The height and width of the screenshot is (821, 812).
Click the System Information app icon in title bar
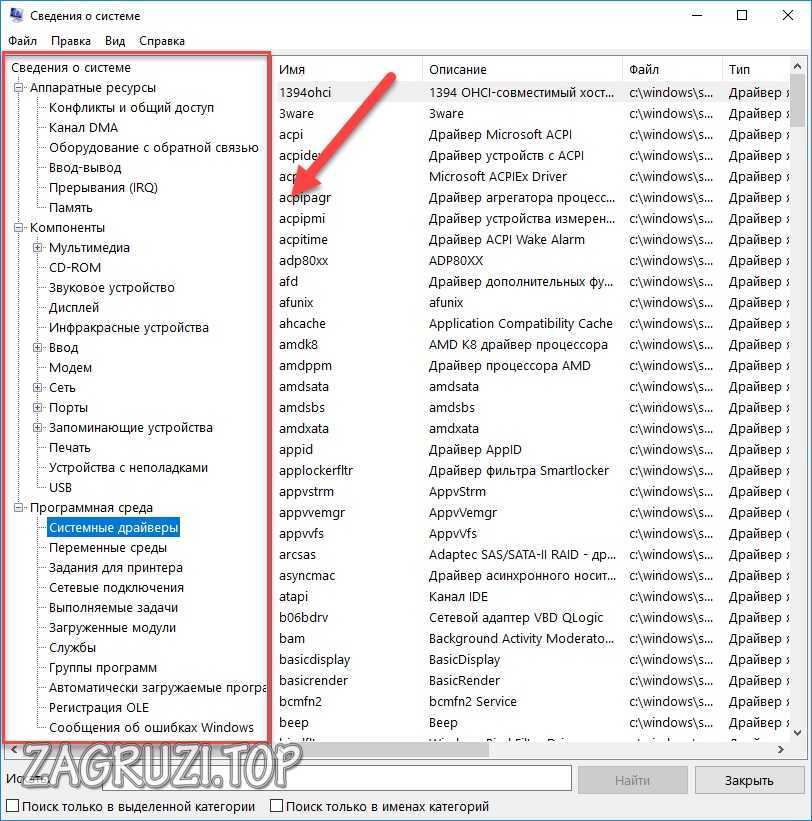click(x=16, y=16)
